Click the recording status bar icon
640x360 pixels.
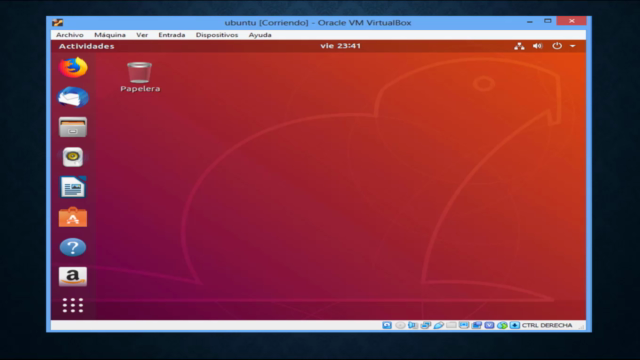(x=476, y=325)
